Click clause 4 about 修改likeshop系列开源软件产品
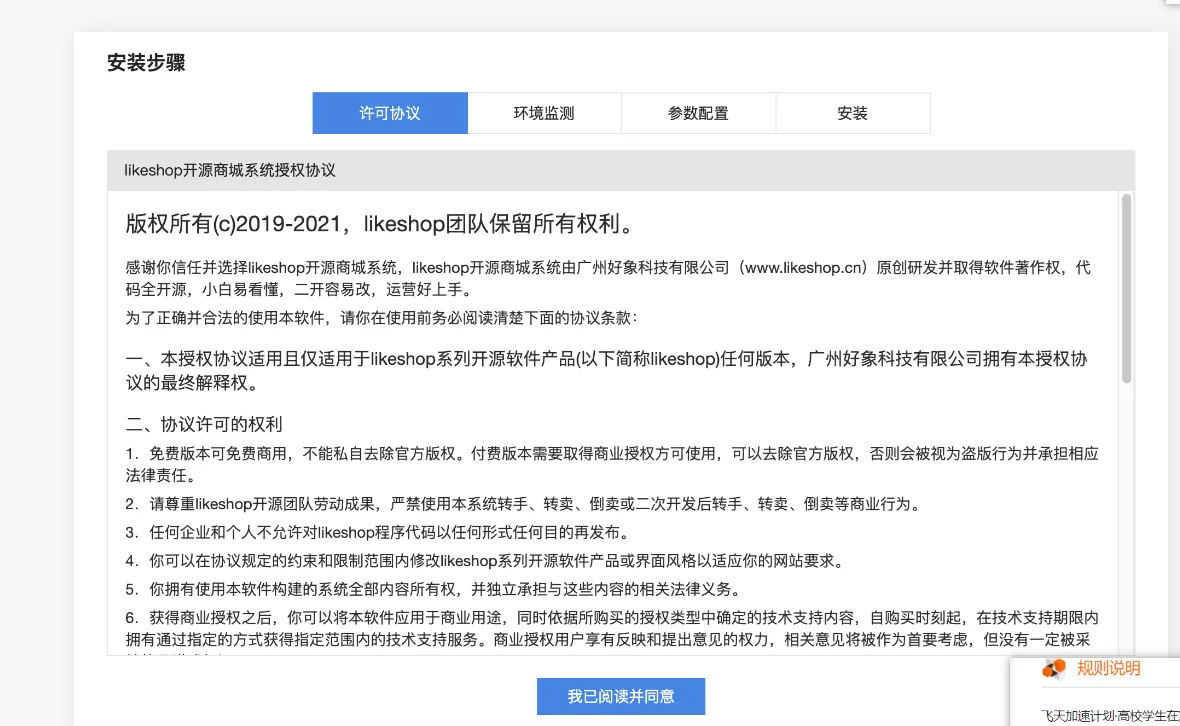Screen dimensions: 1180x726 pyautogui.click(x=487, y=561)
